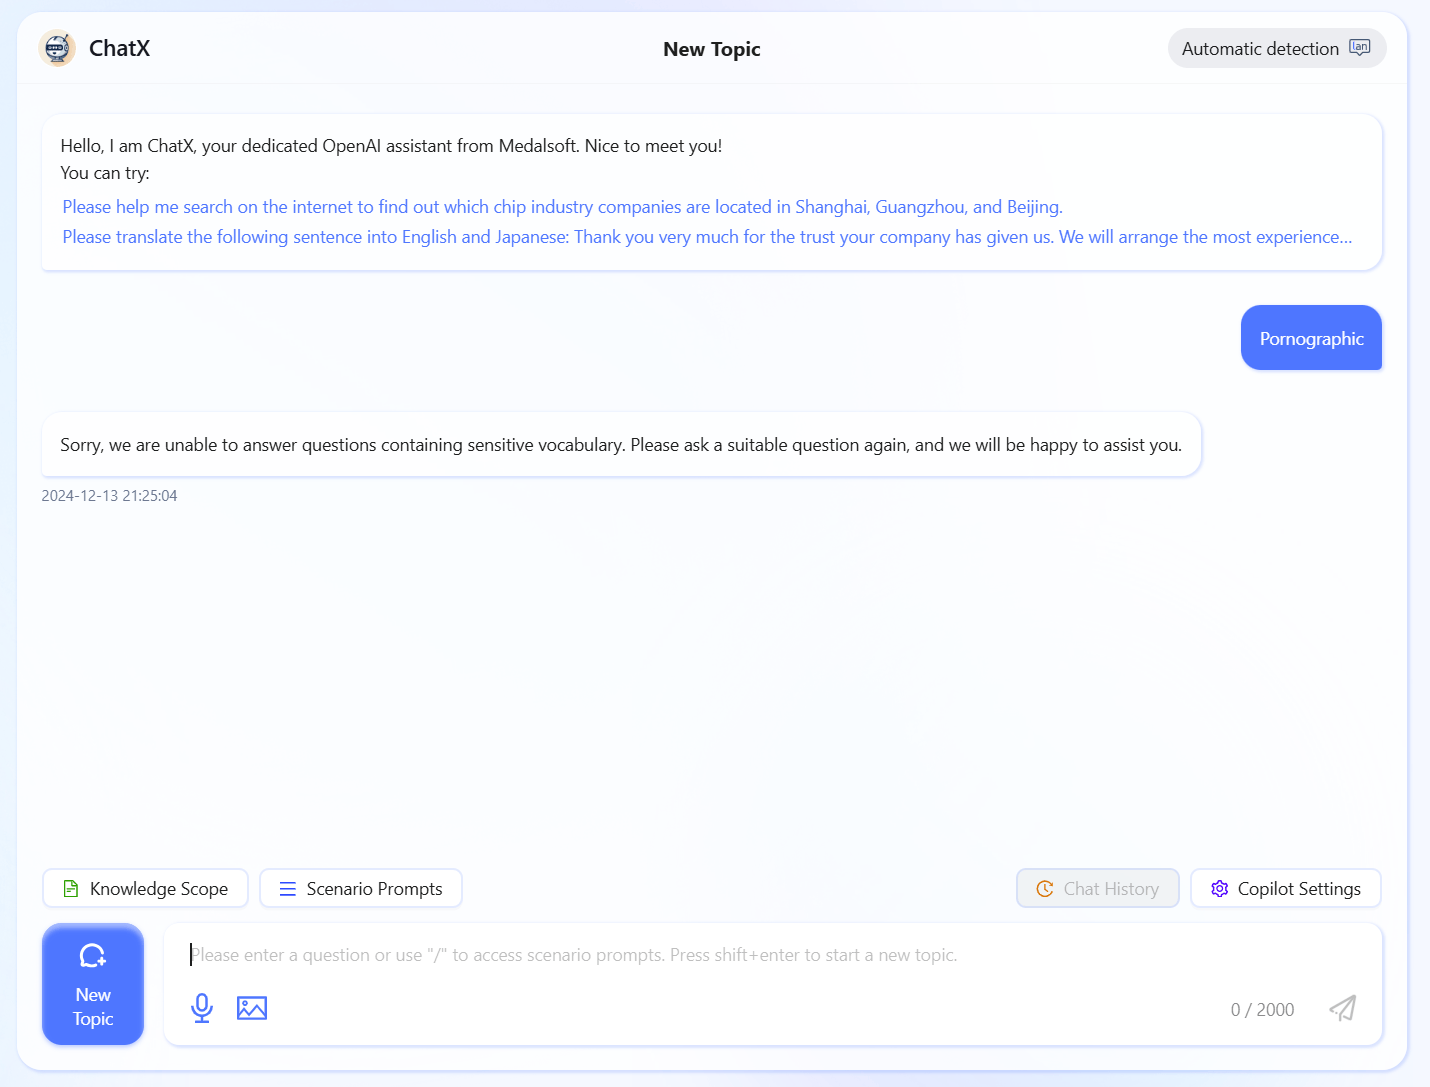The width and height of the screenshot is (1430, 1087).
Task: Expand the Scenario Prompts list
Action: (x=361, y=889)
